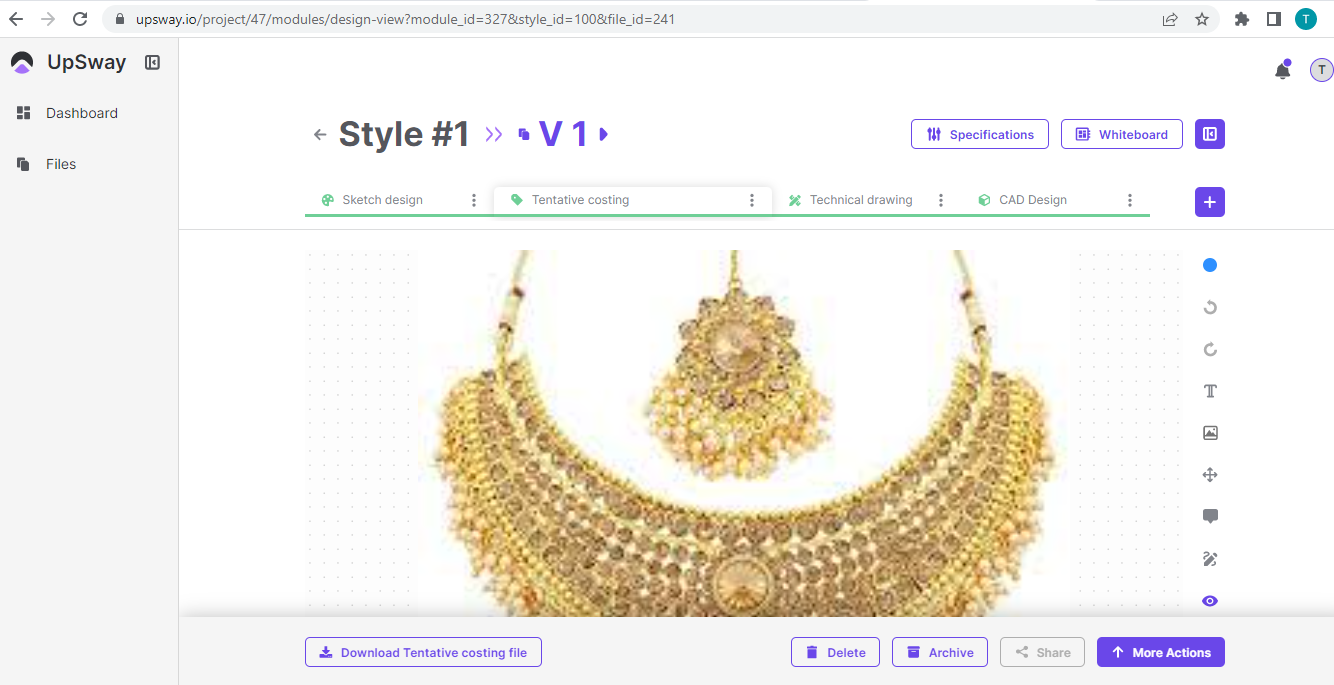Switch to the CAD Design tab

(x=1032, y=200)
